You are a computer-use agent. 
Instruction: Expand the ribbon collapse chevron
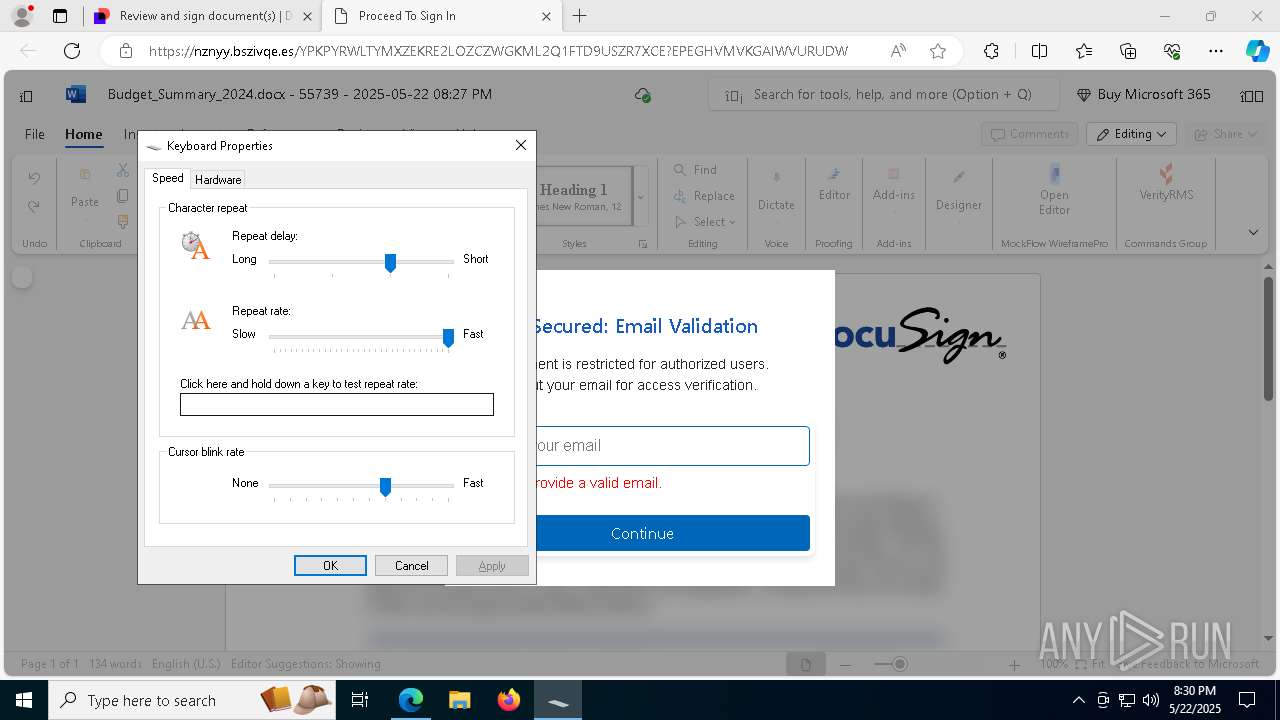1253,232
